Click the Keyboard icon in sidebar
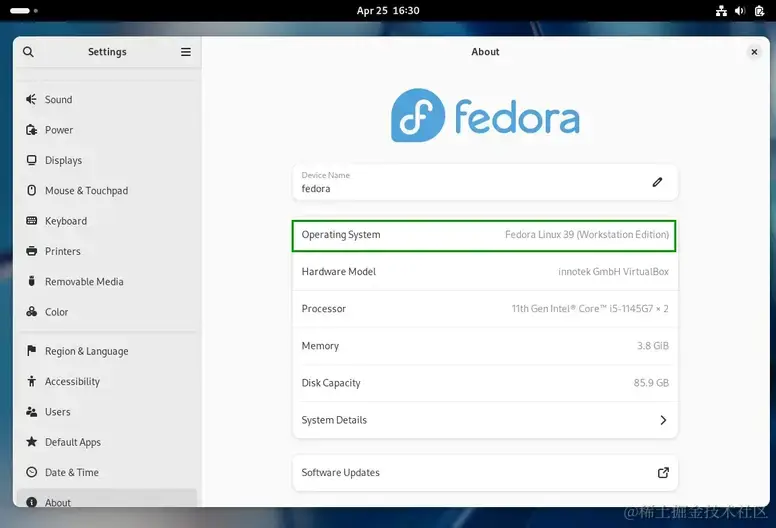Image resolution: width=776 pixels, height=528 pixels. coord(31,221)
